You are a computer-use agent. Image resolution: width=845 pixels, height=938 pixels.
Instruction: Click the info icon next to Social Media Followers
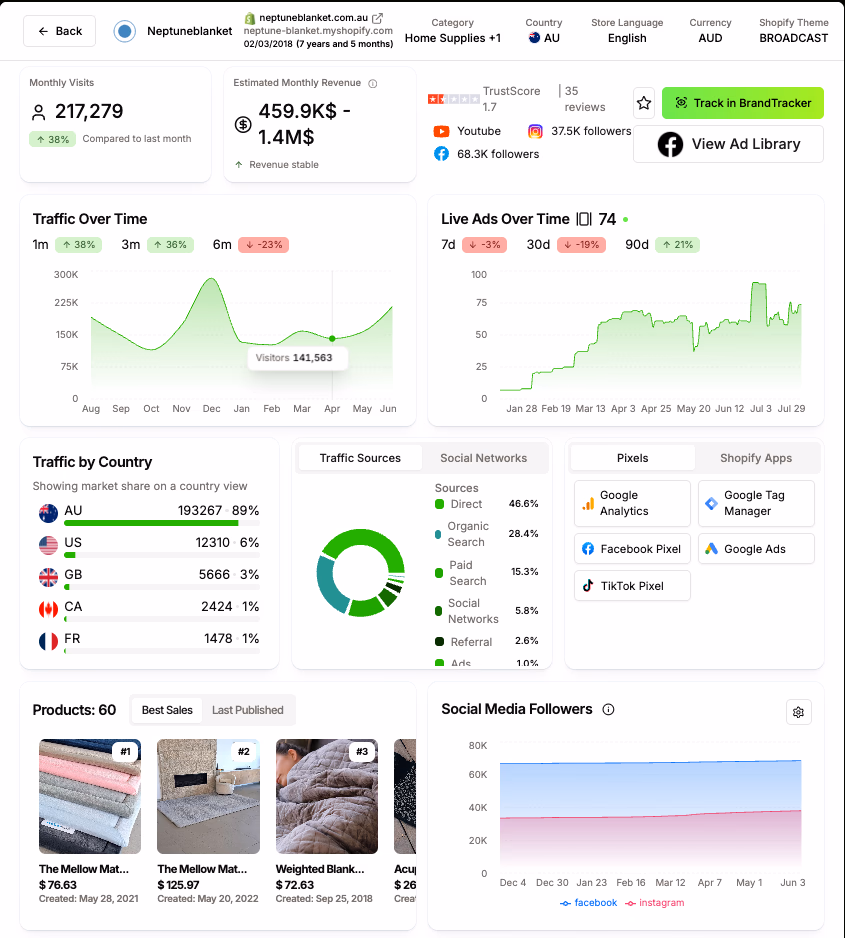point(608,709)
